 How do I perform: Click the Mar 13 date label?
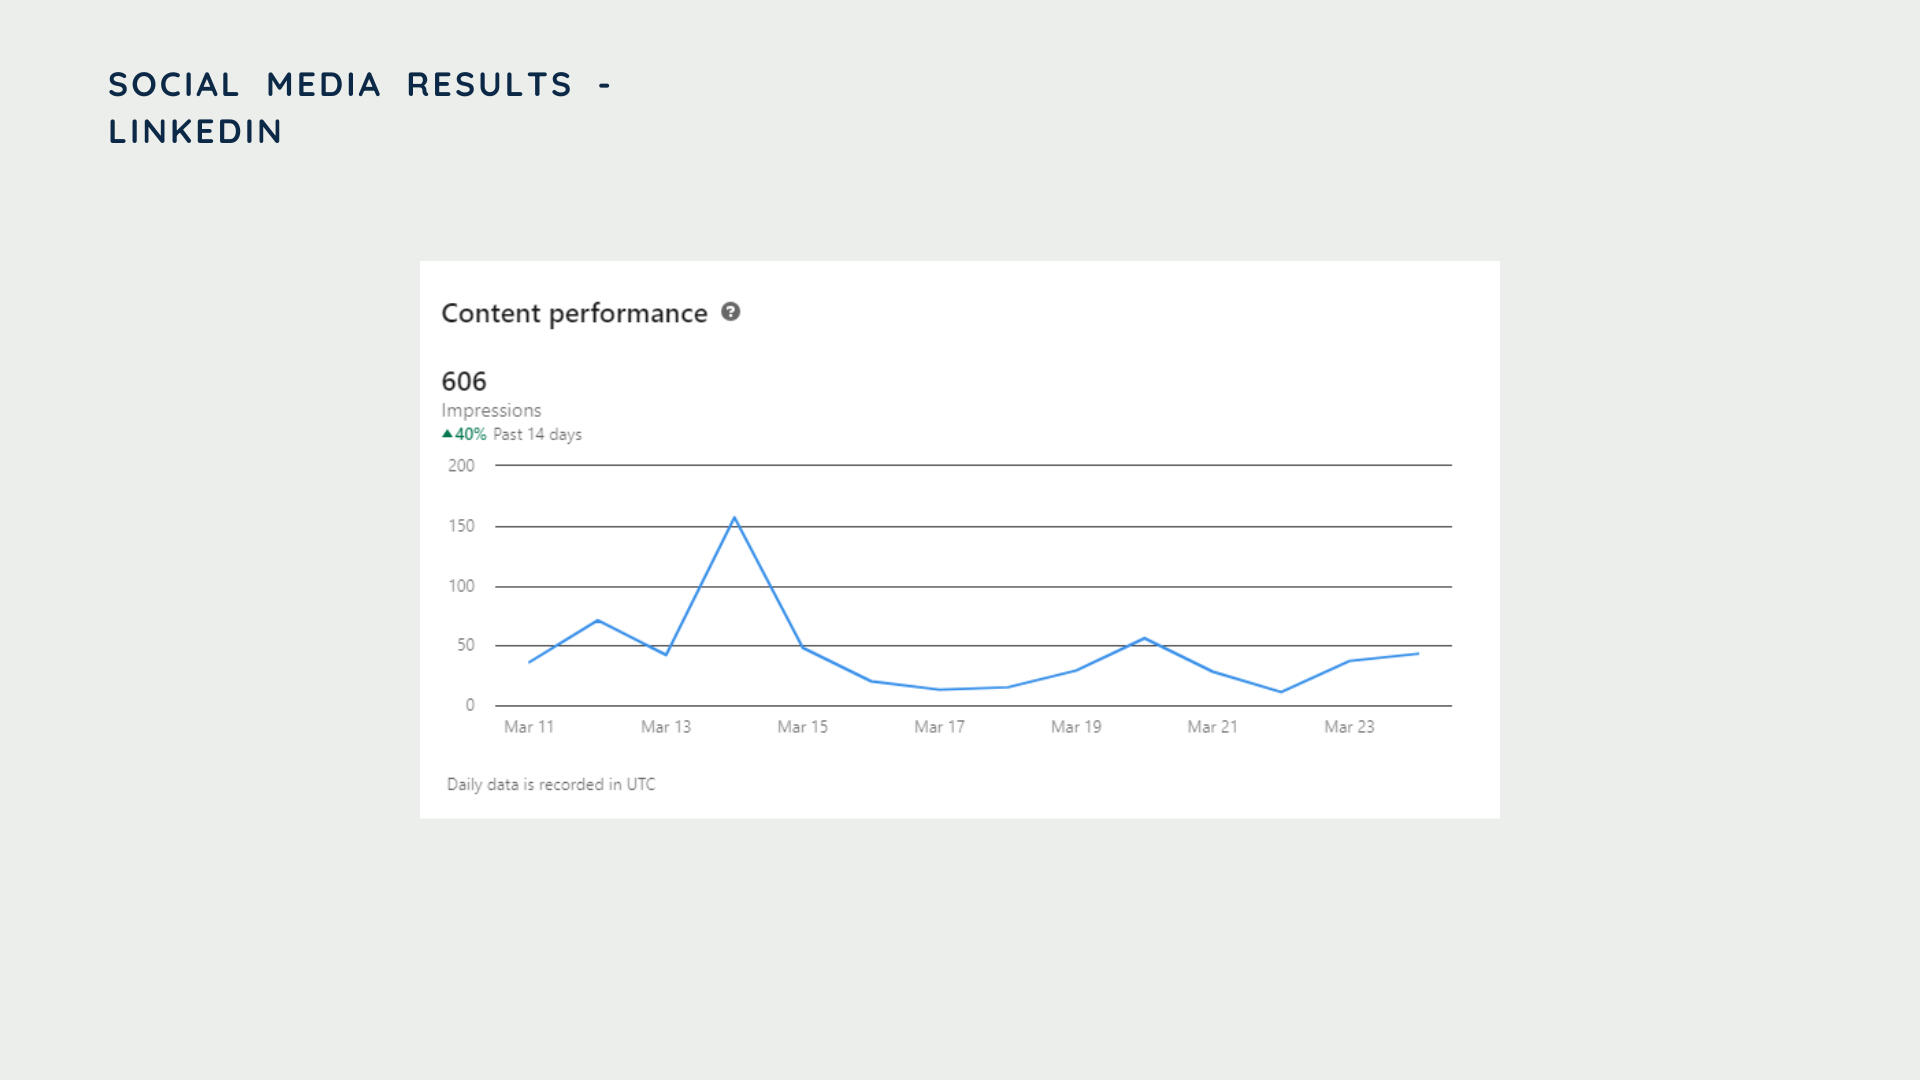(x=666, y=727)
